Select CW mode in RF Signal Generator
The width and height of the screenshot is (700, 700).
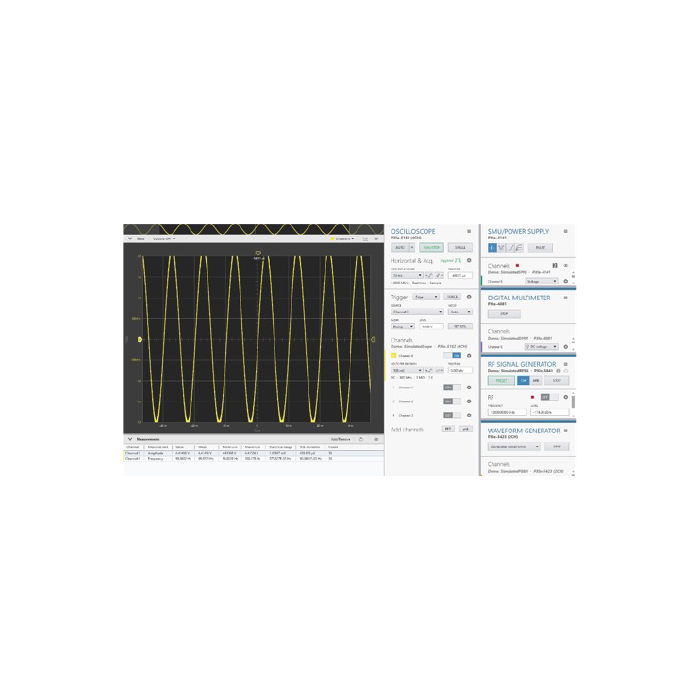point(523,380)
